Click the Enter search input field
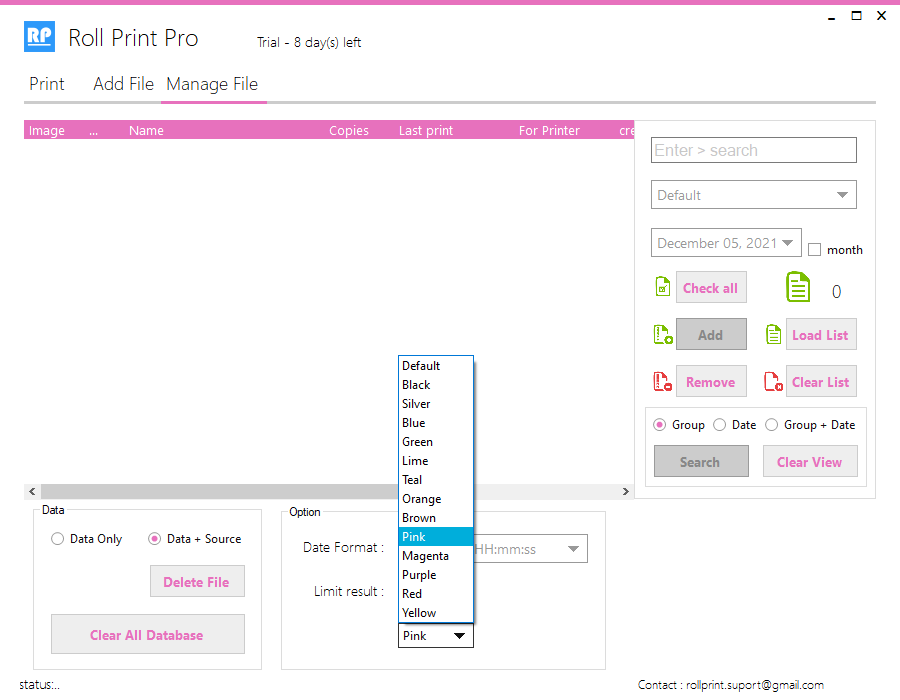The image size is (900, 700). pos(753,150)
